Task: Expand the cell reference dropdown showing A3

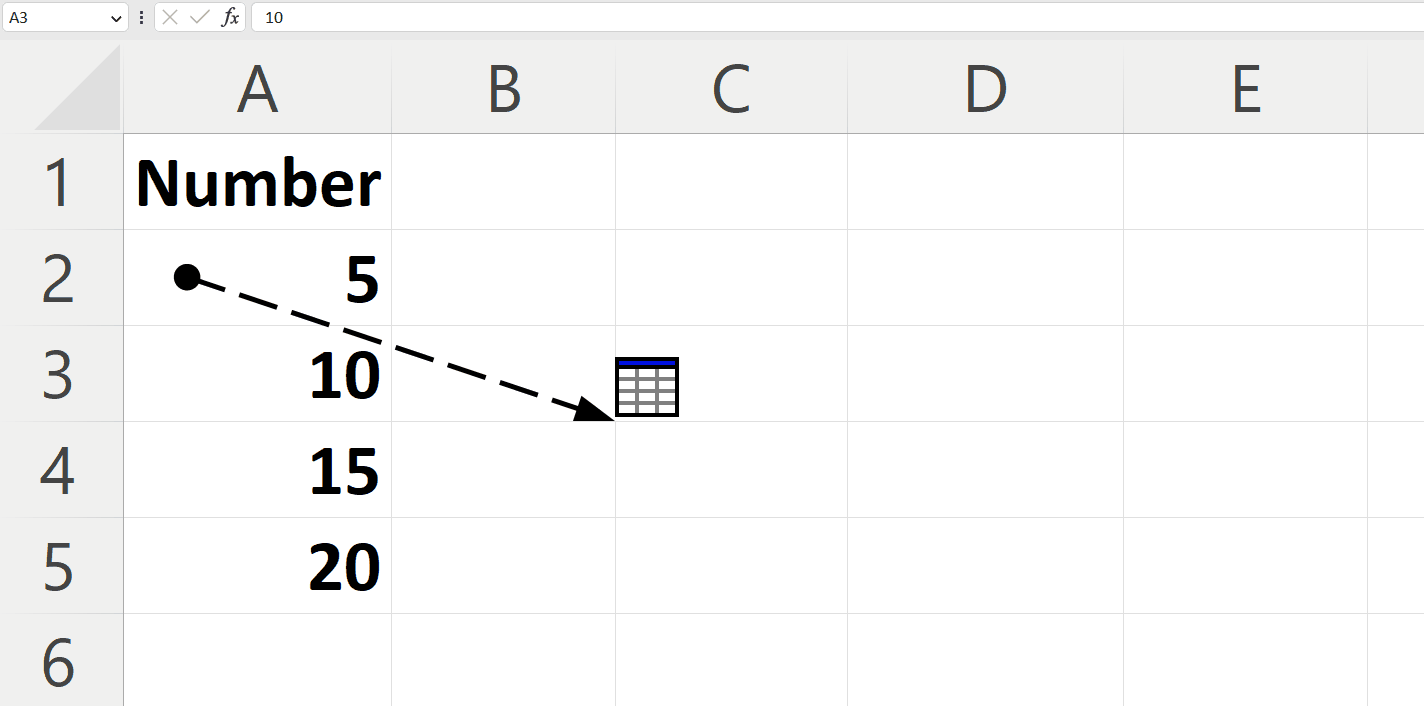Action: tap(116, 17)
